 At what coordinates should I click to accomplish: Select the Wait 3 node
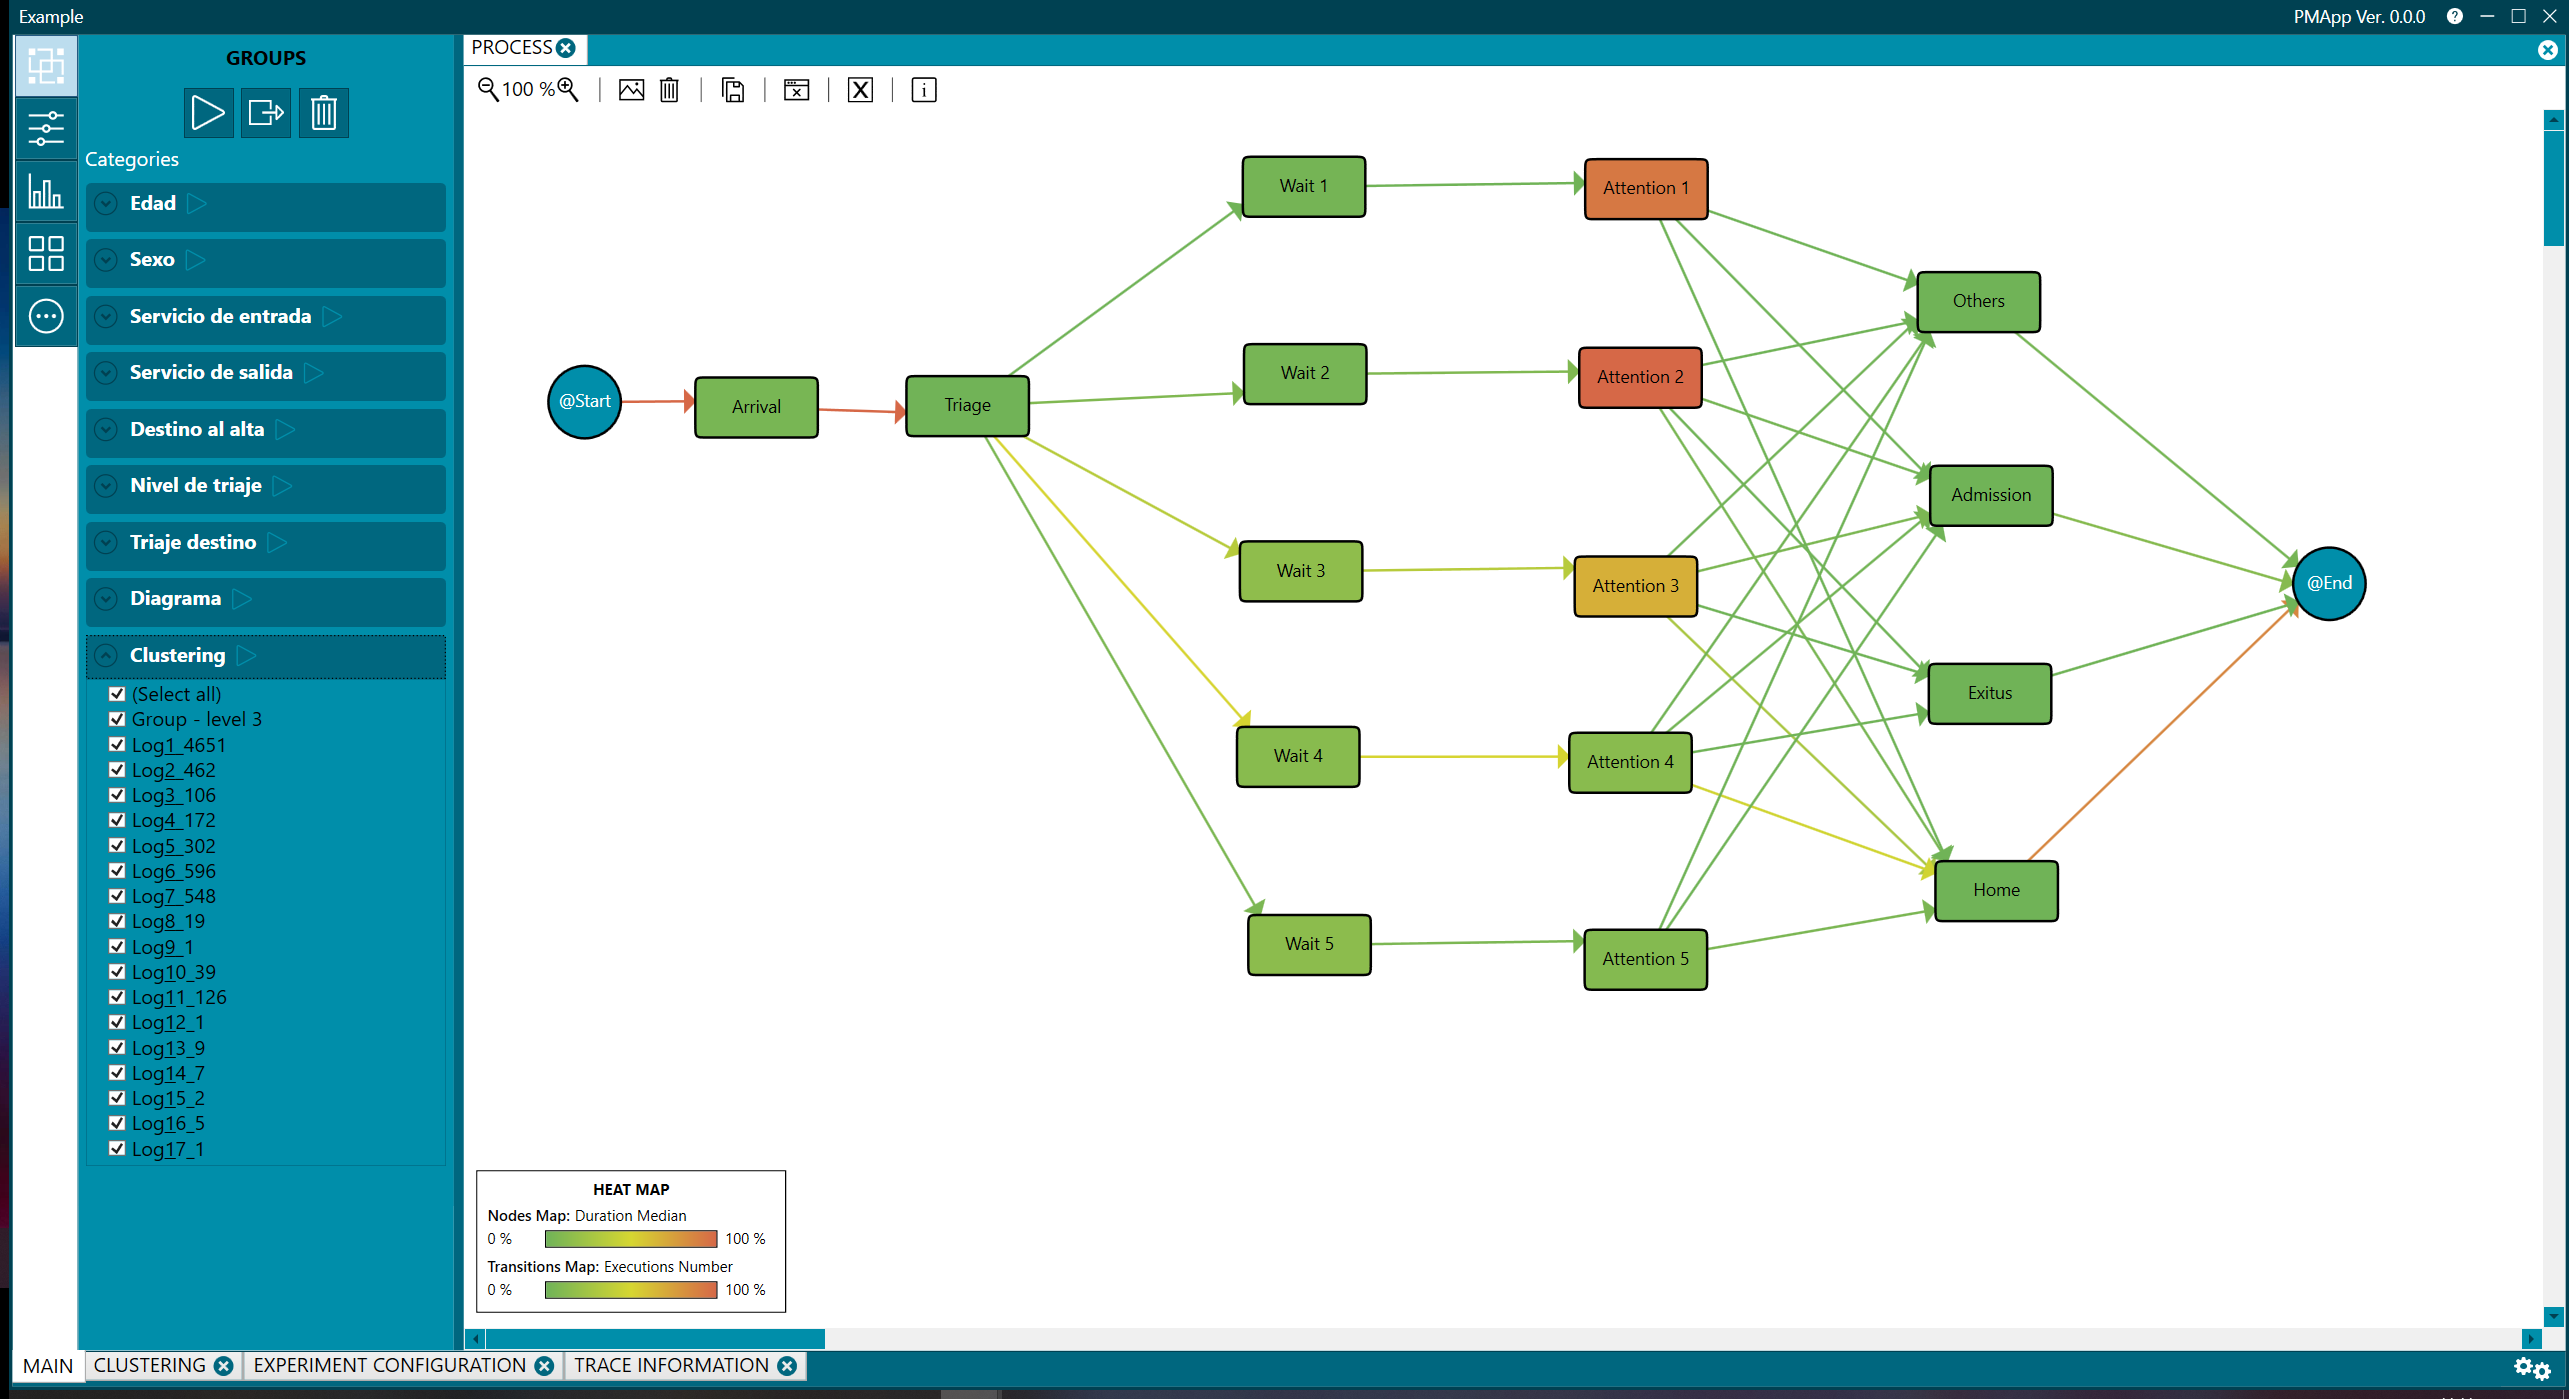(x=1300, y=571)
